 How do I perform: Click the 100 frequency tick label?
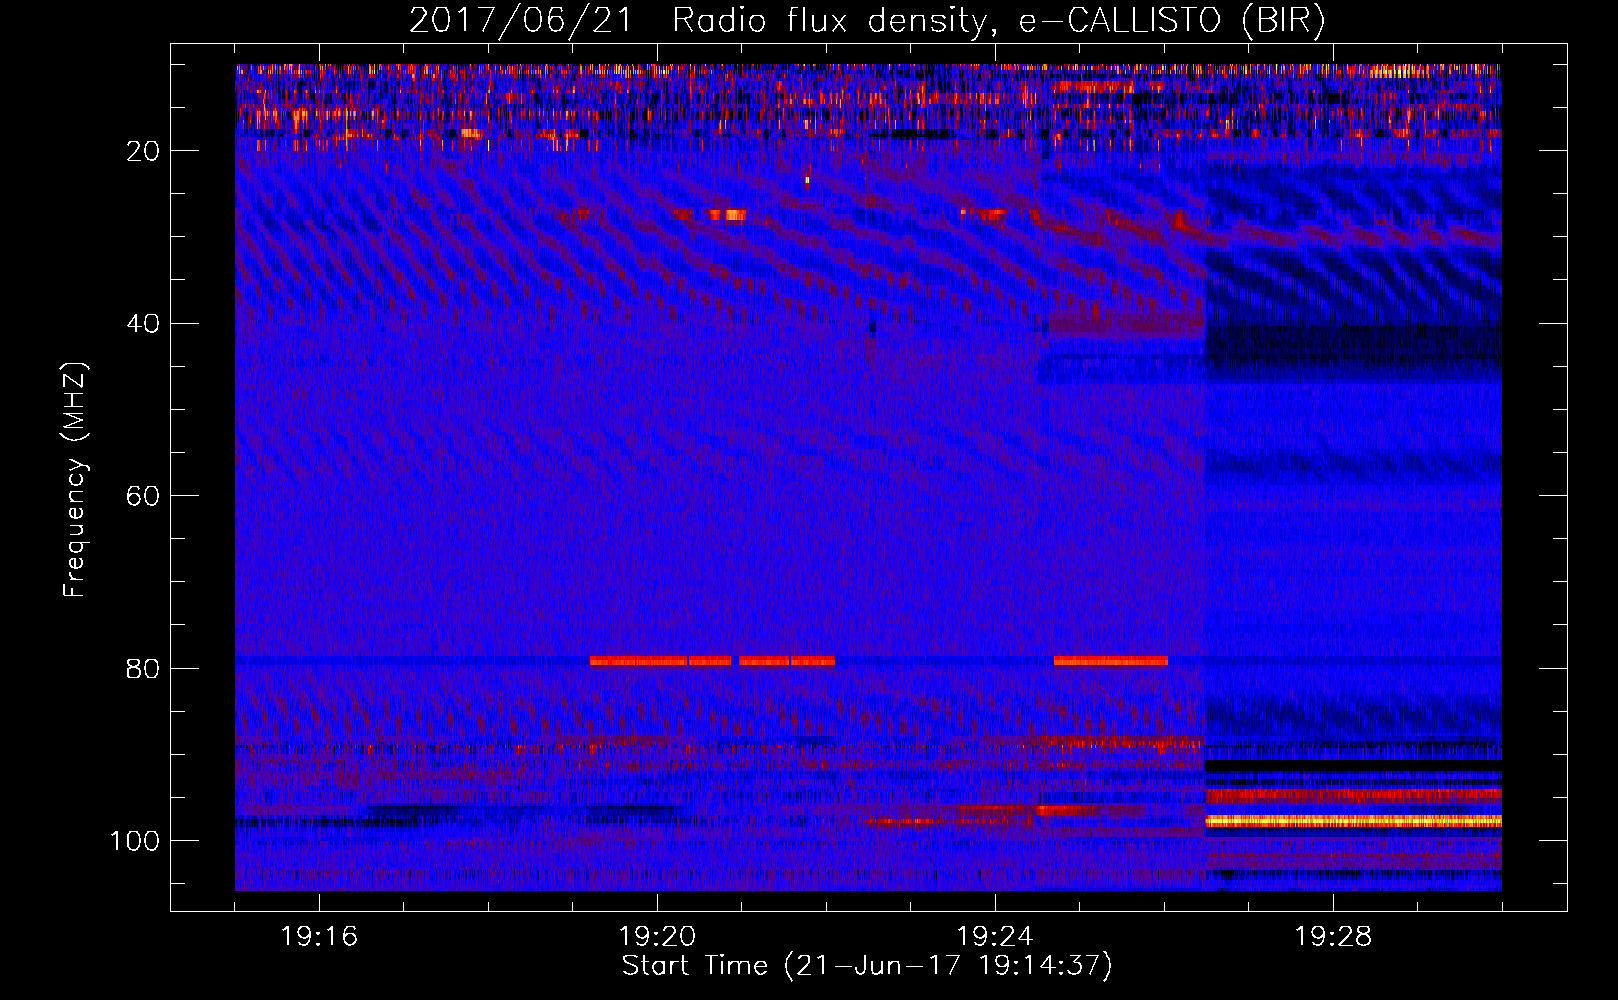[x=135, y=841]
